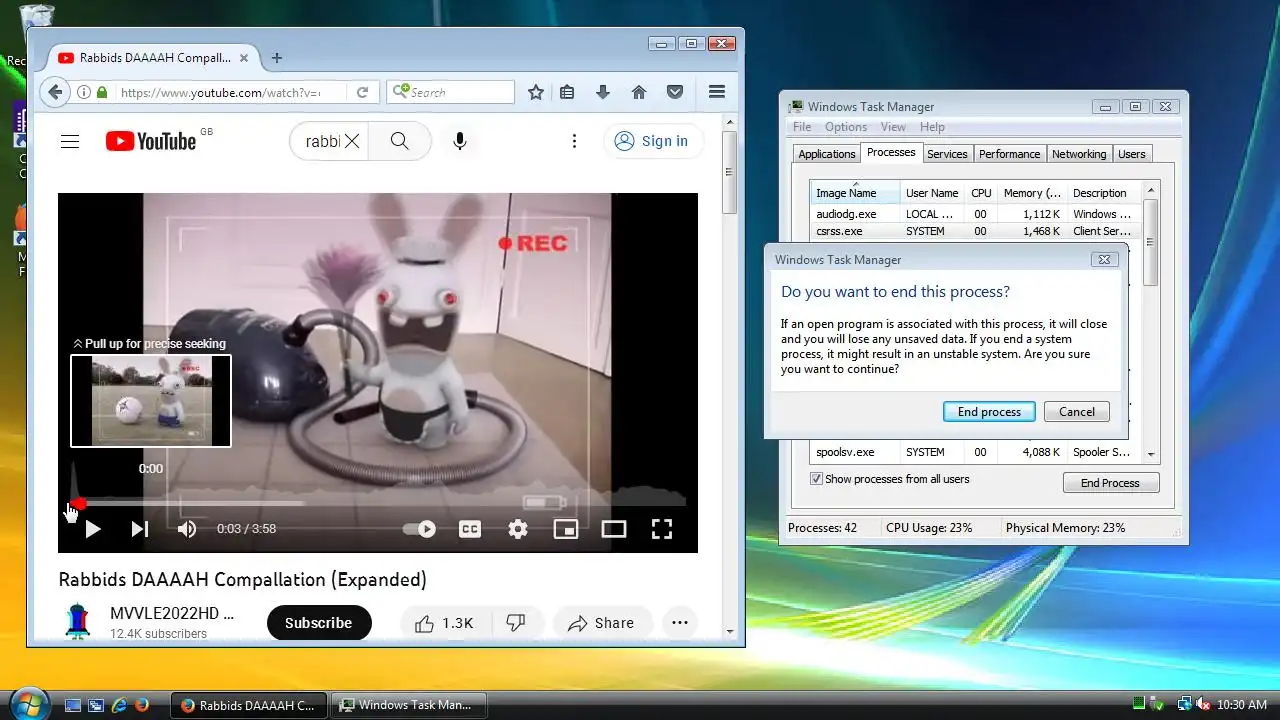Open search engine dropdown in Firefox

coord(400,92)
